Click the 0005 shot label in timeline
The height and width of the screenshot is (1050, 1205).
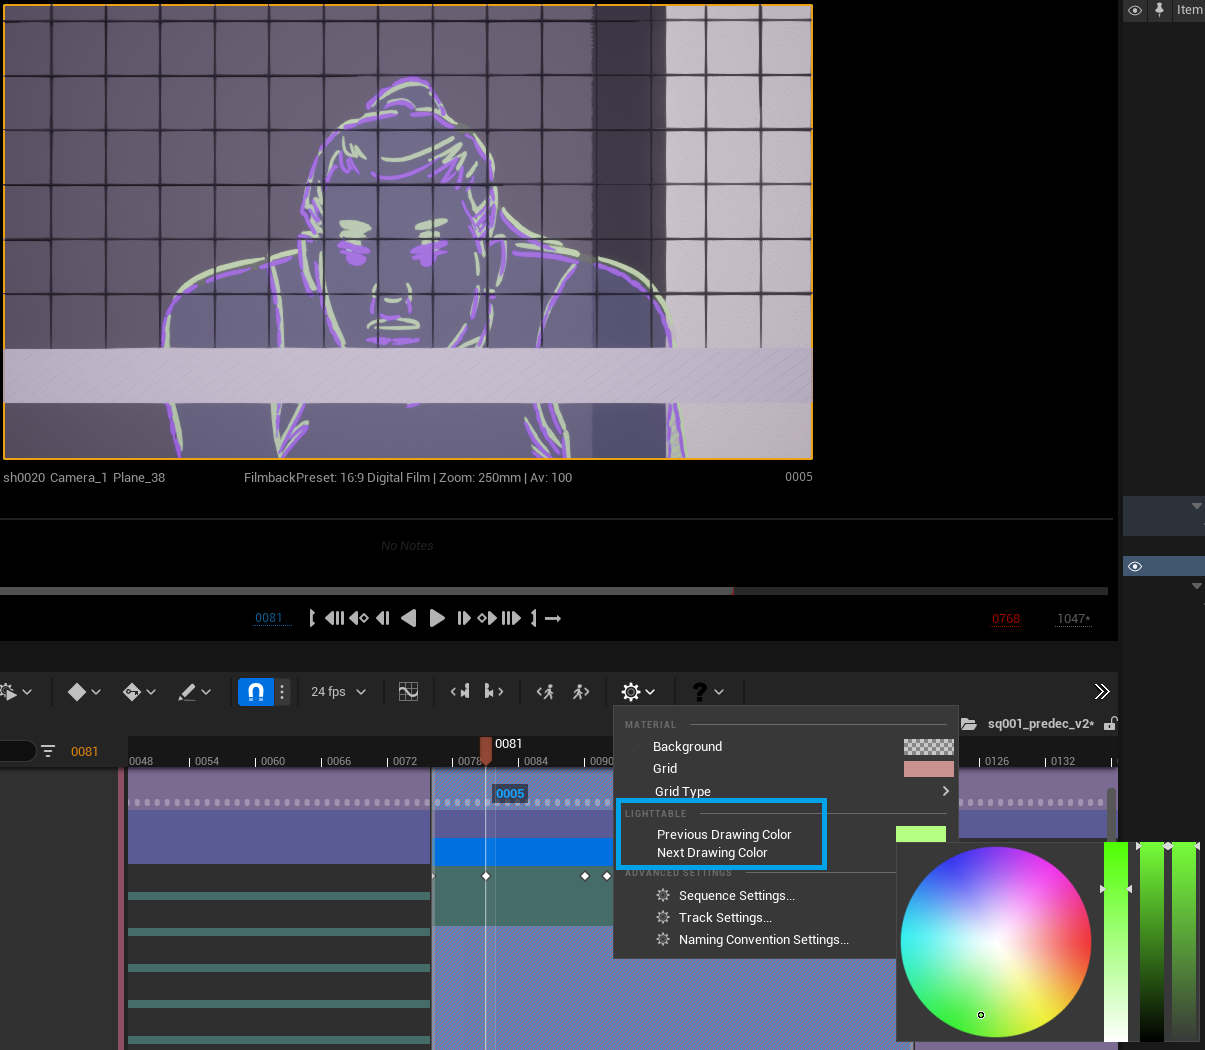[510, 793]
